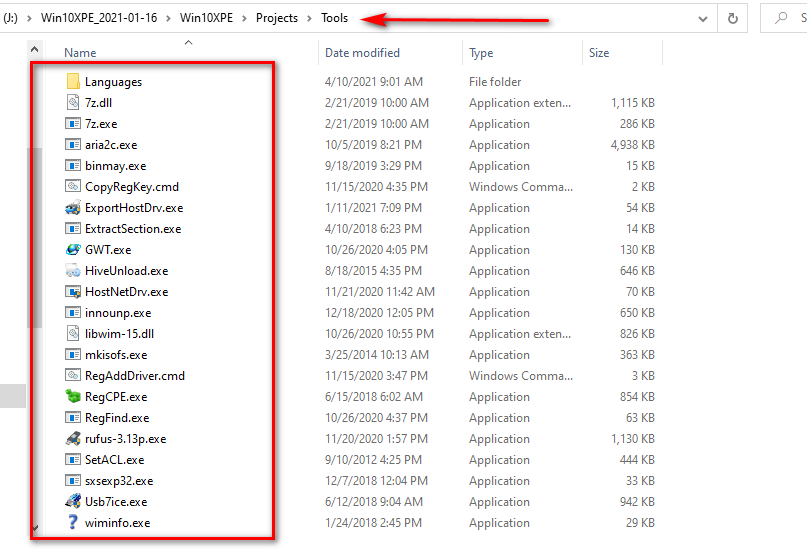
Task: Click the innounp.exe file icon
Action: [x=73, y=312]
